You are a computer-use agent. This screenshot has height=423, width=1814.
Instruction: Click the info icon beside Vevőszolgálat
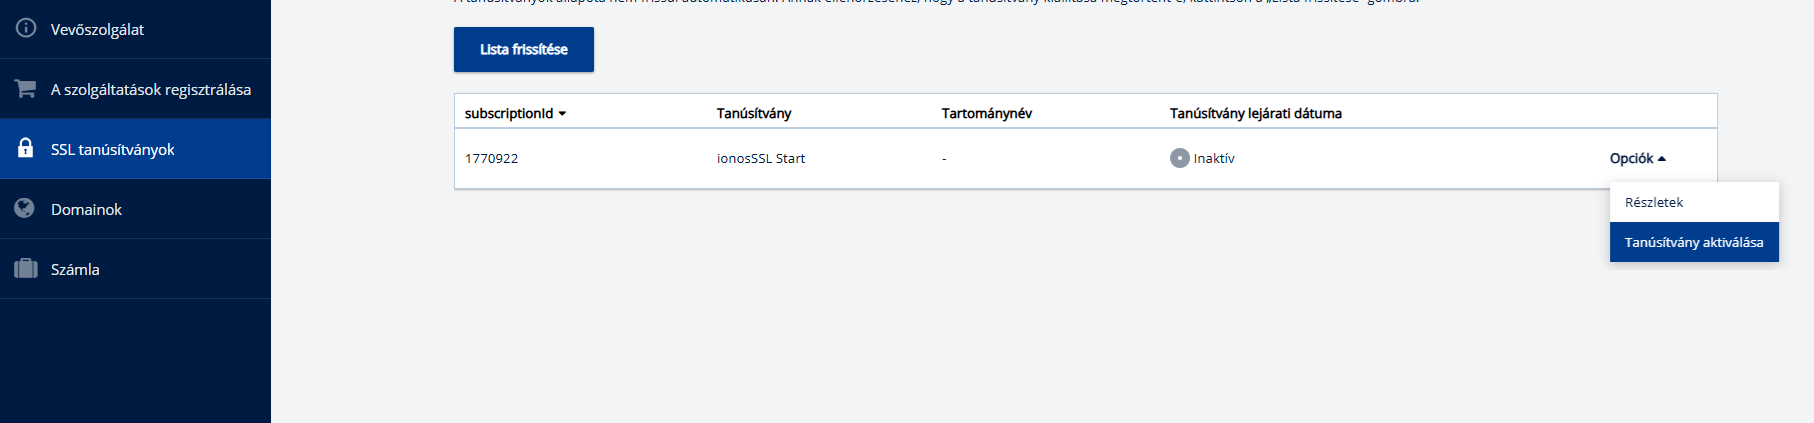point(26,28)
